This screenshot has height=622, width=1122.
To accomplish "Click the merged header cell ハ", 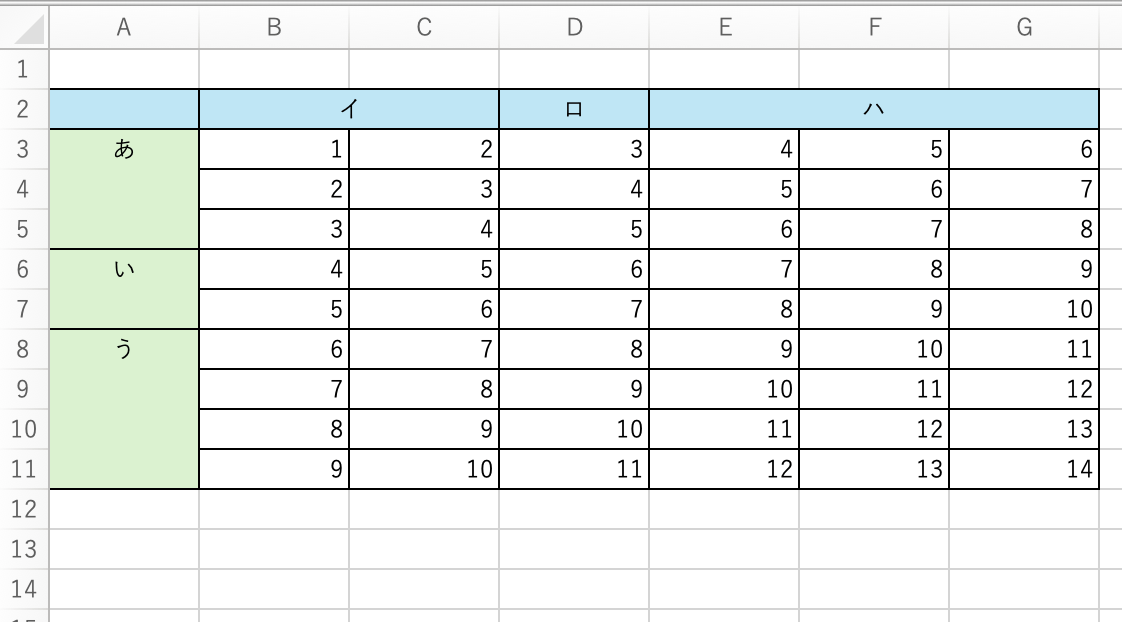I will [x=874, y=109].
